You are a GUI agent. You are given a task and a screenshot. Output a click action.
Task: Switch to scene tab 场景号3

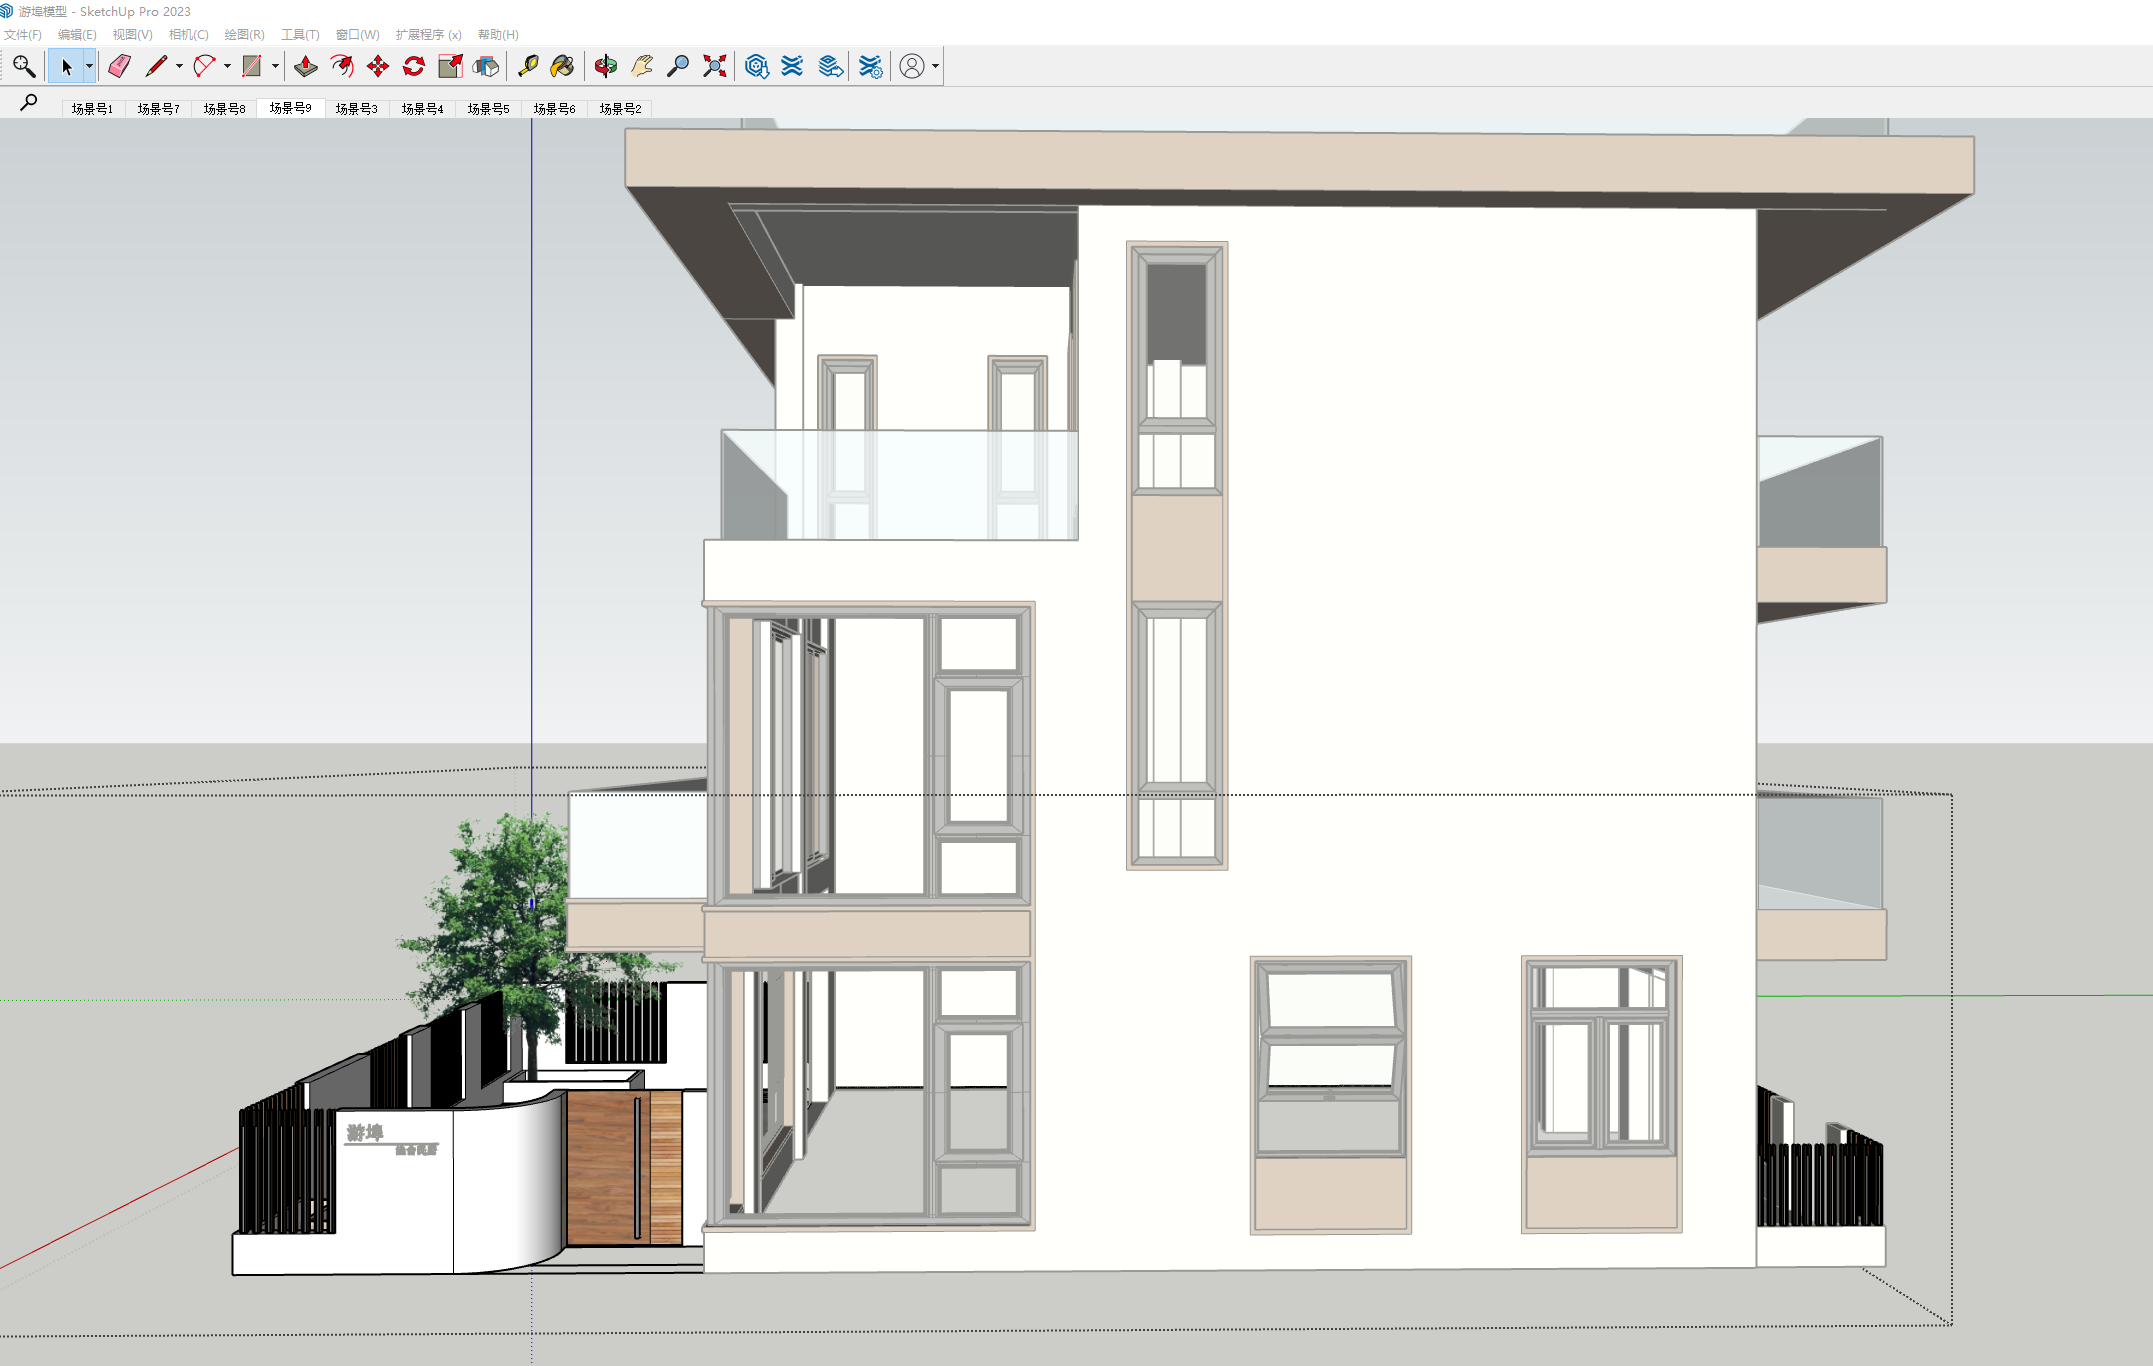pos(356,108)
